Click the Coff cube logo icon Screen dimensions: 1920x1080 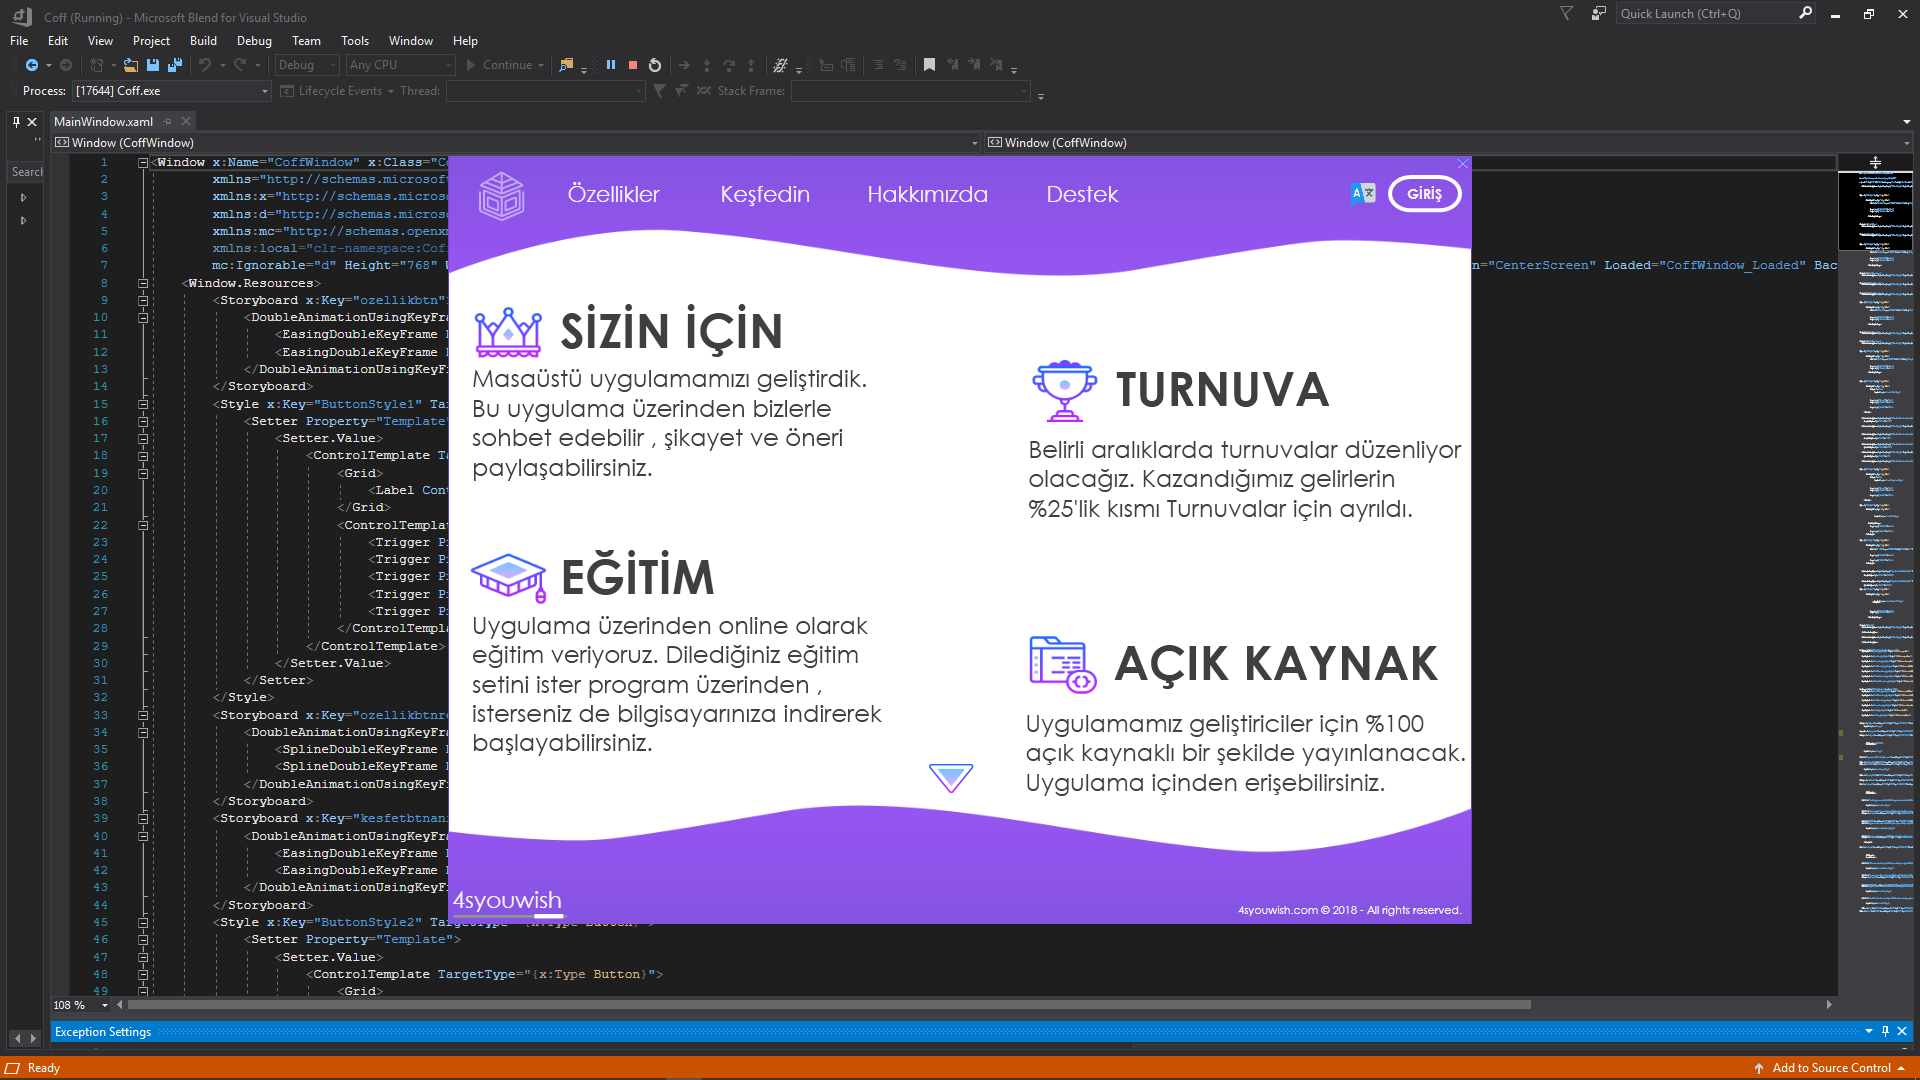tap(501, 196)
